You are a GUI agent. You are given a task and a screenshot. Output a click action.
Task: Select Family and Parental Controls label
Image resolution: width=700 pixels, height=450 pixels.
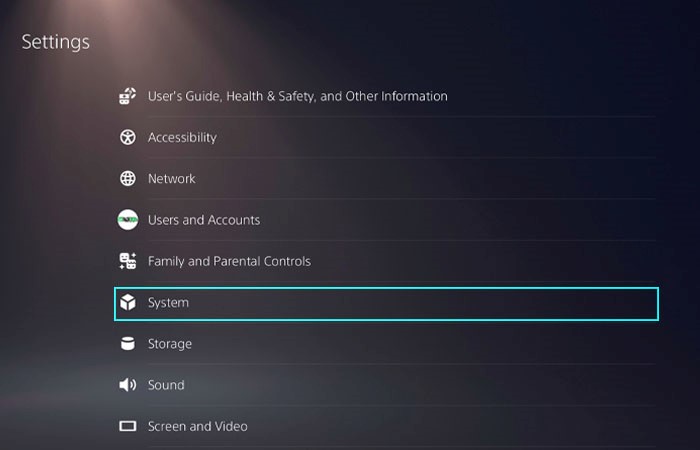tap(229, 261)
